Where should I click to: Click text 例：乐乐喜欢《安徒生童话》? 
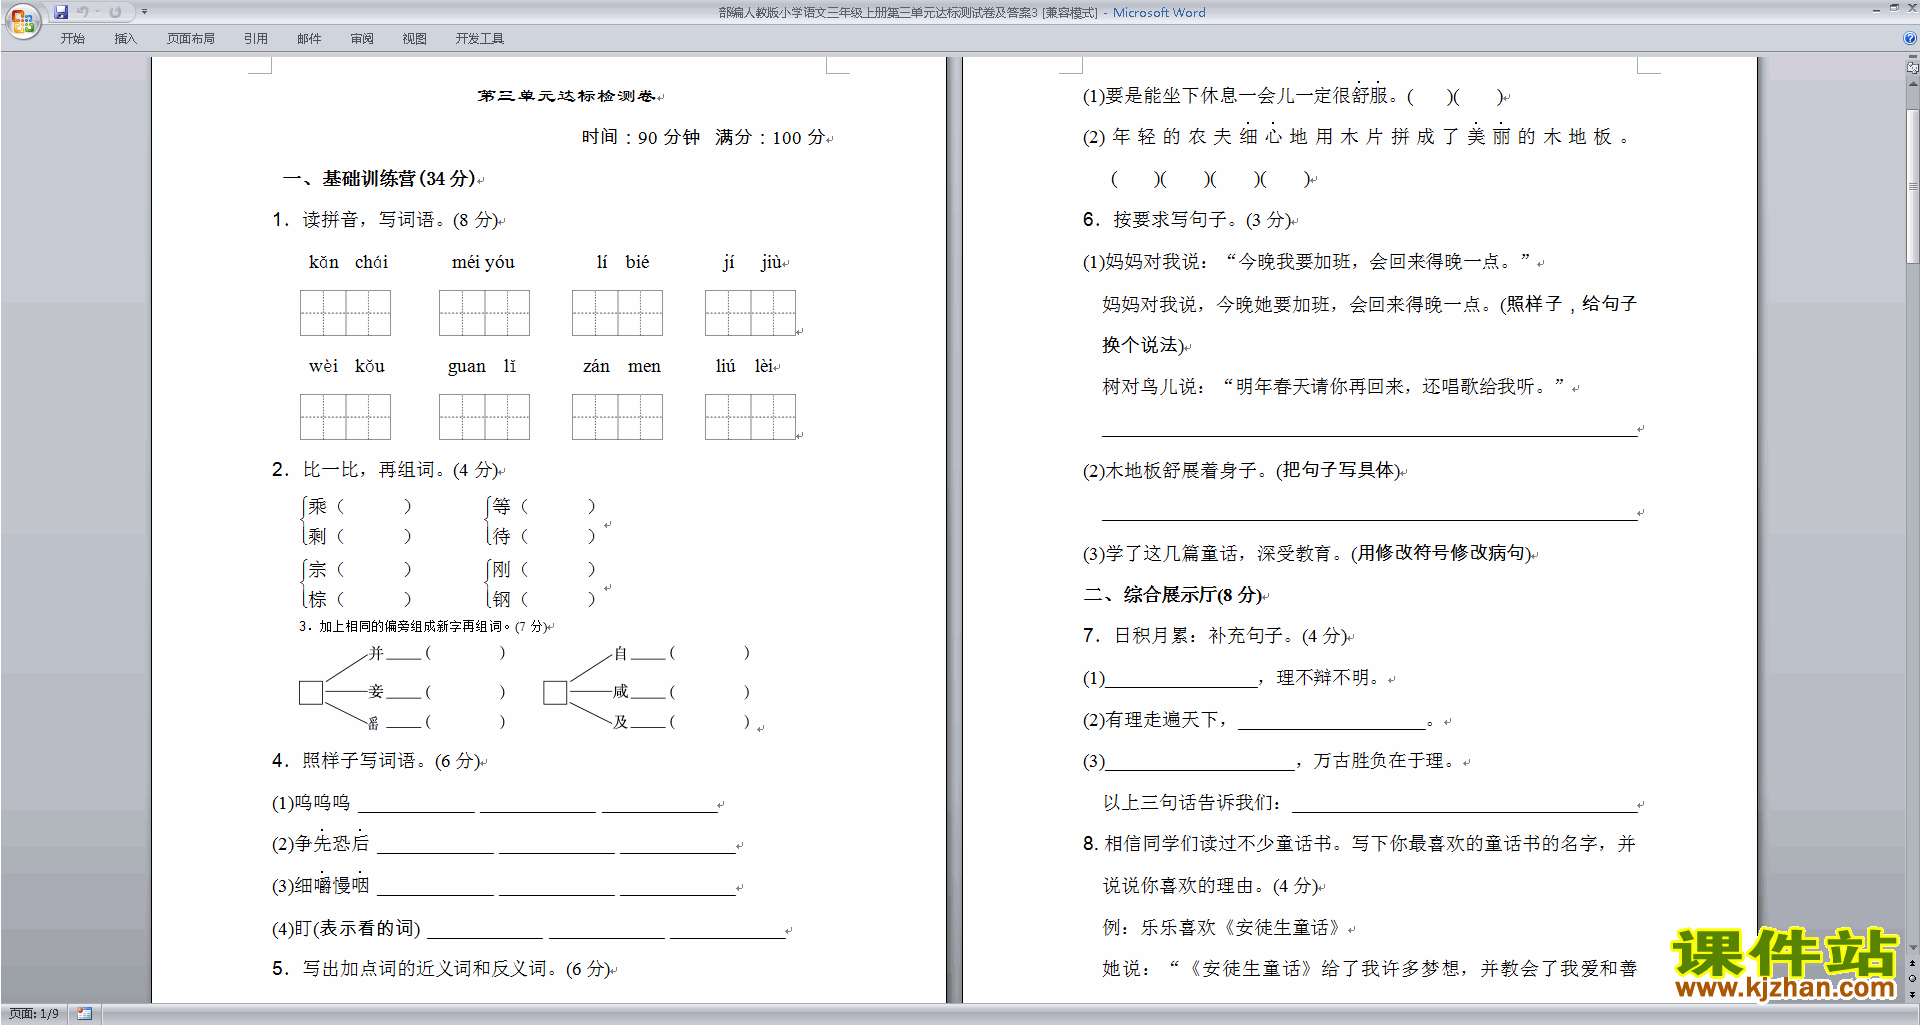(x=1221, y=928)
